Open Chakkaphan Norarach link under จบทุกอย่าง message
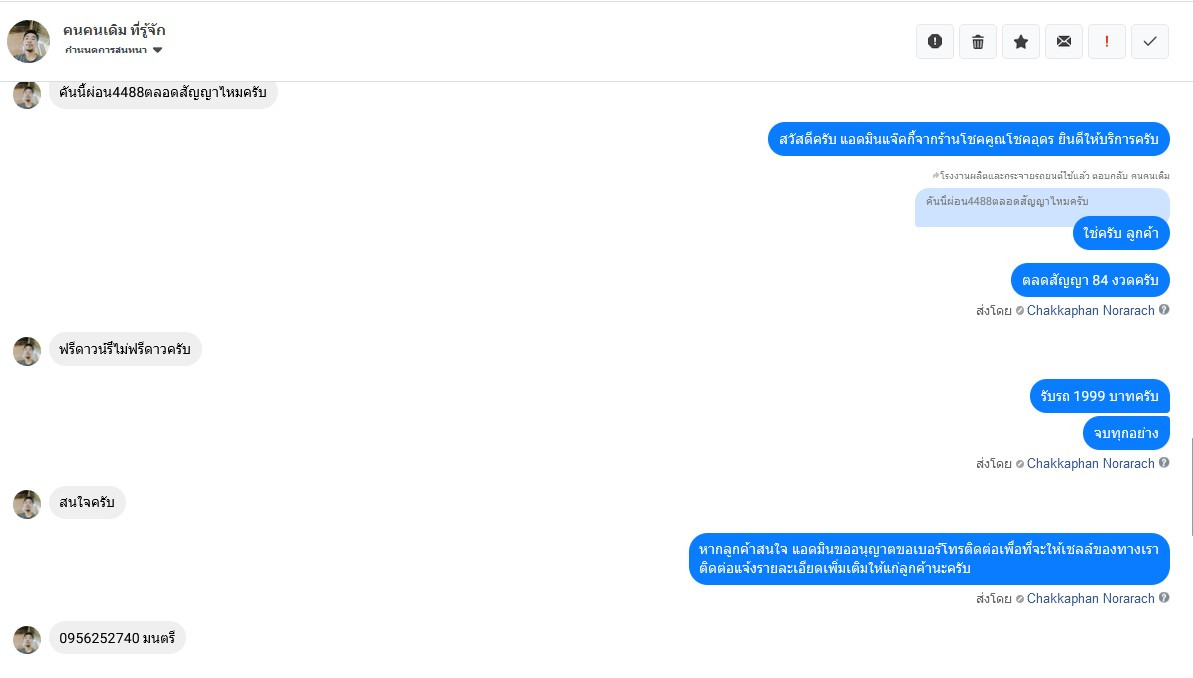This screenshot has width=1193, height=678. click(x=1090, y=463)
